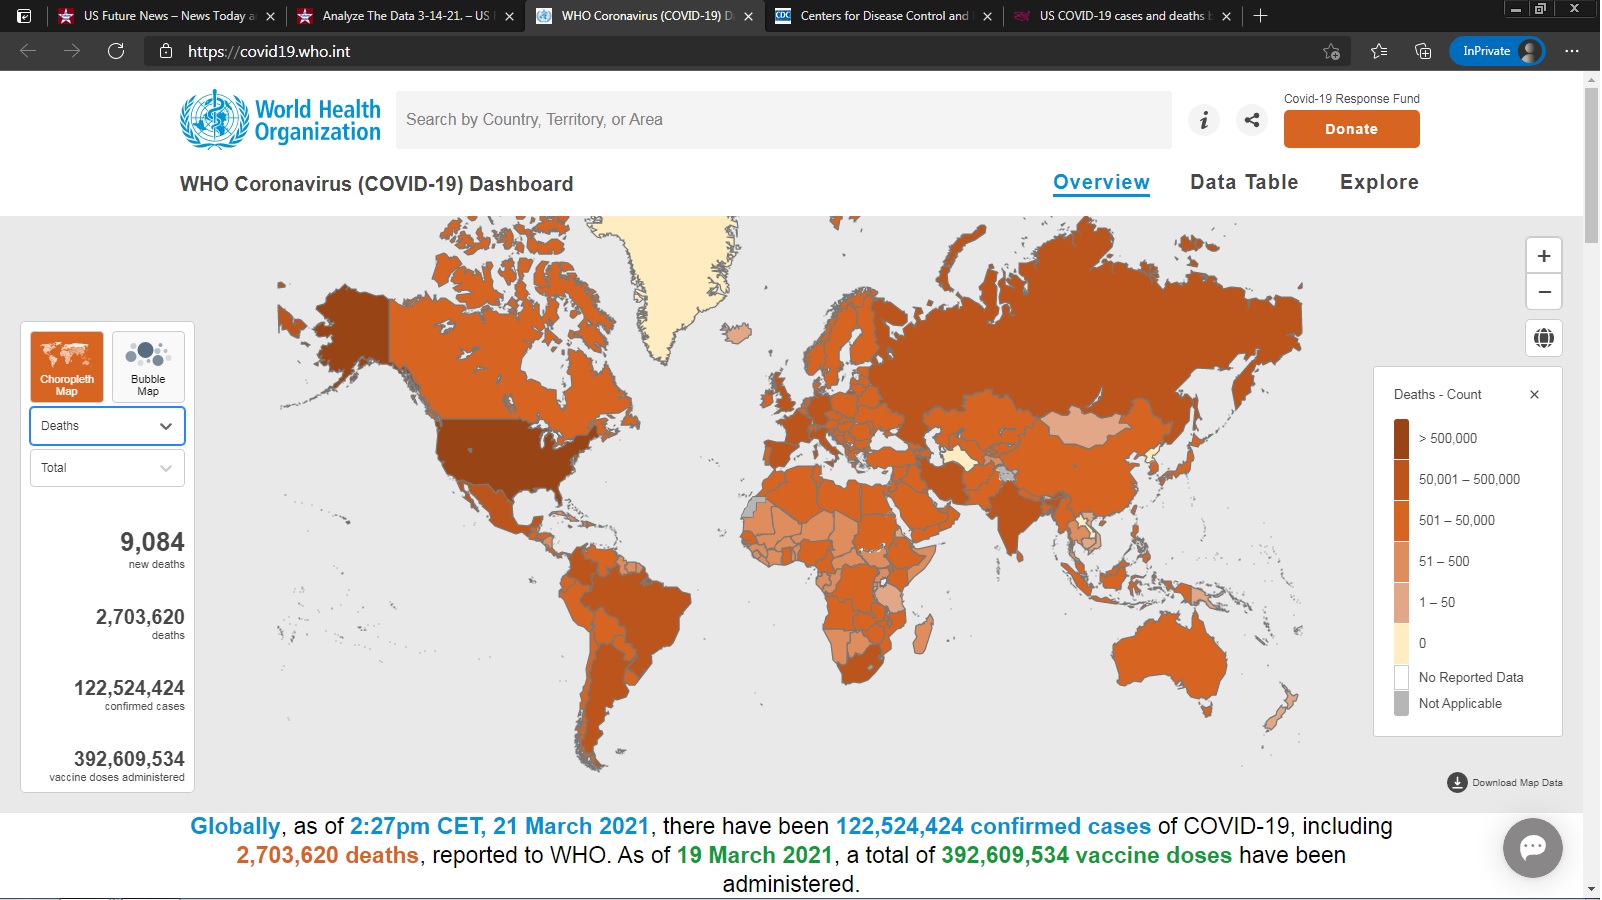Click the World Health Organization logo

click(280, 120)
